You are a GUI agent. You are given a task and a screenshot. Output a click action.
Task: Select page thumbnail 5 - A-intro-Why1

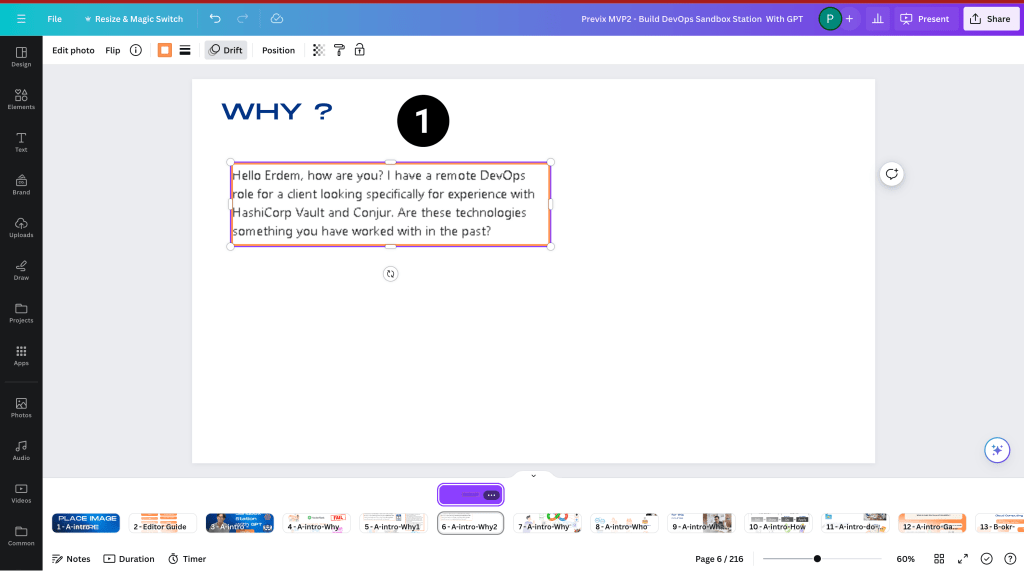point(394,523)
